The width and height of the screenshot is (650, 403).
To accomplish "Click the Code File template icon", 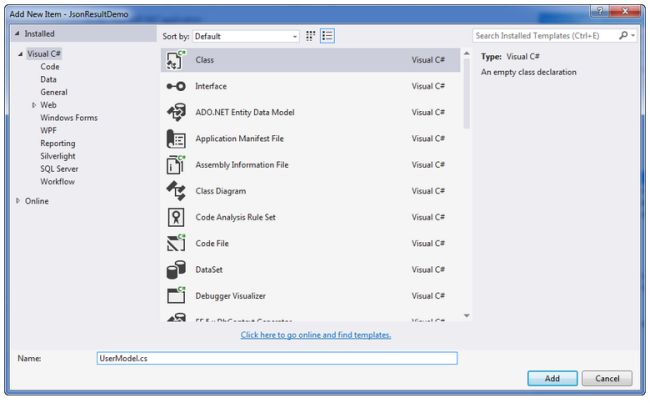I will coord(176,243).
